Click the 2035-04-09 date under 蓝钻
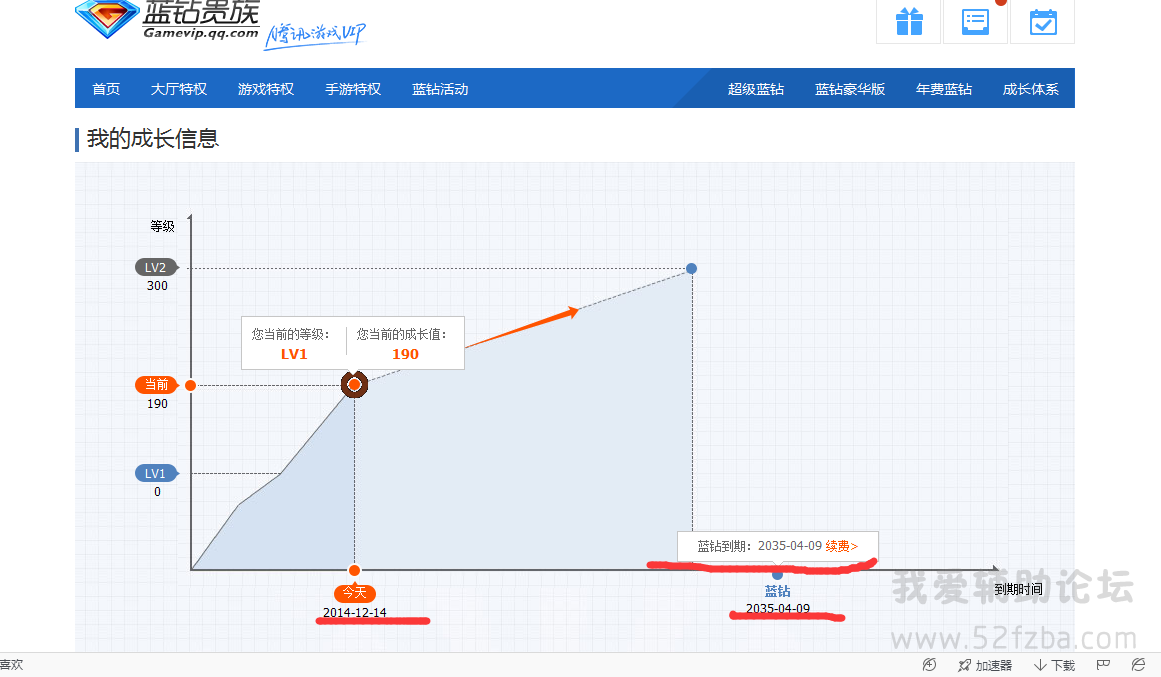The width and height of the screenshot is (1161, 677). tap(777, 609)
